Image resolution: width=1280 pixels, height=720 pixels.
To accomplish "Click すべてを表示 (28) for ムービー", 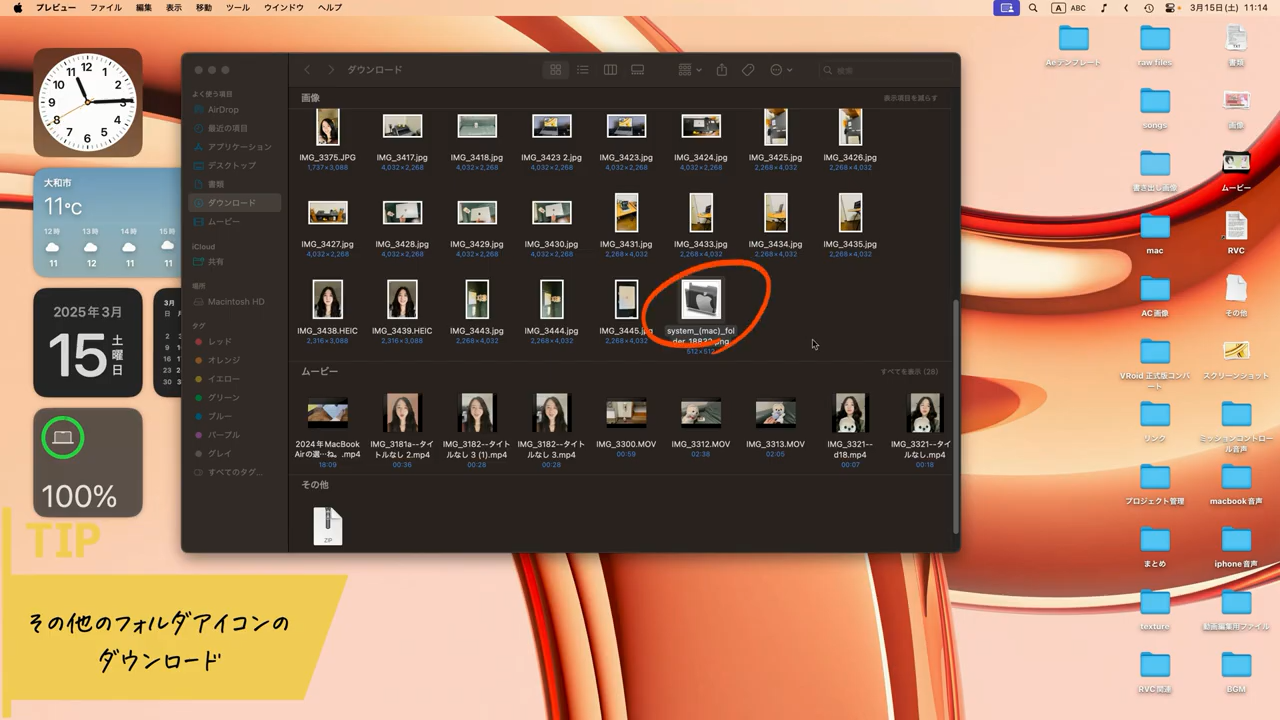I will pos(909,371).
